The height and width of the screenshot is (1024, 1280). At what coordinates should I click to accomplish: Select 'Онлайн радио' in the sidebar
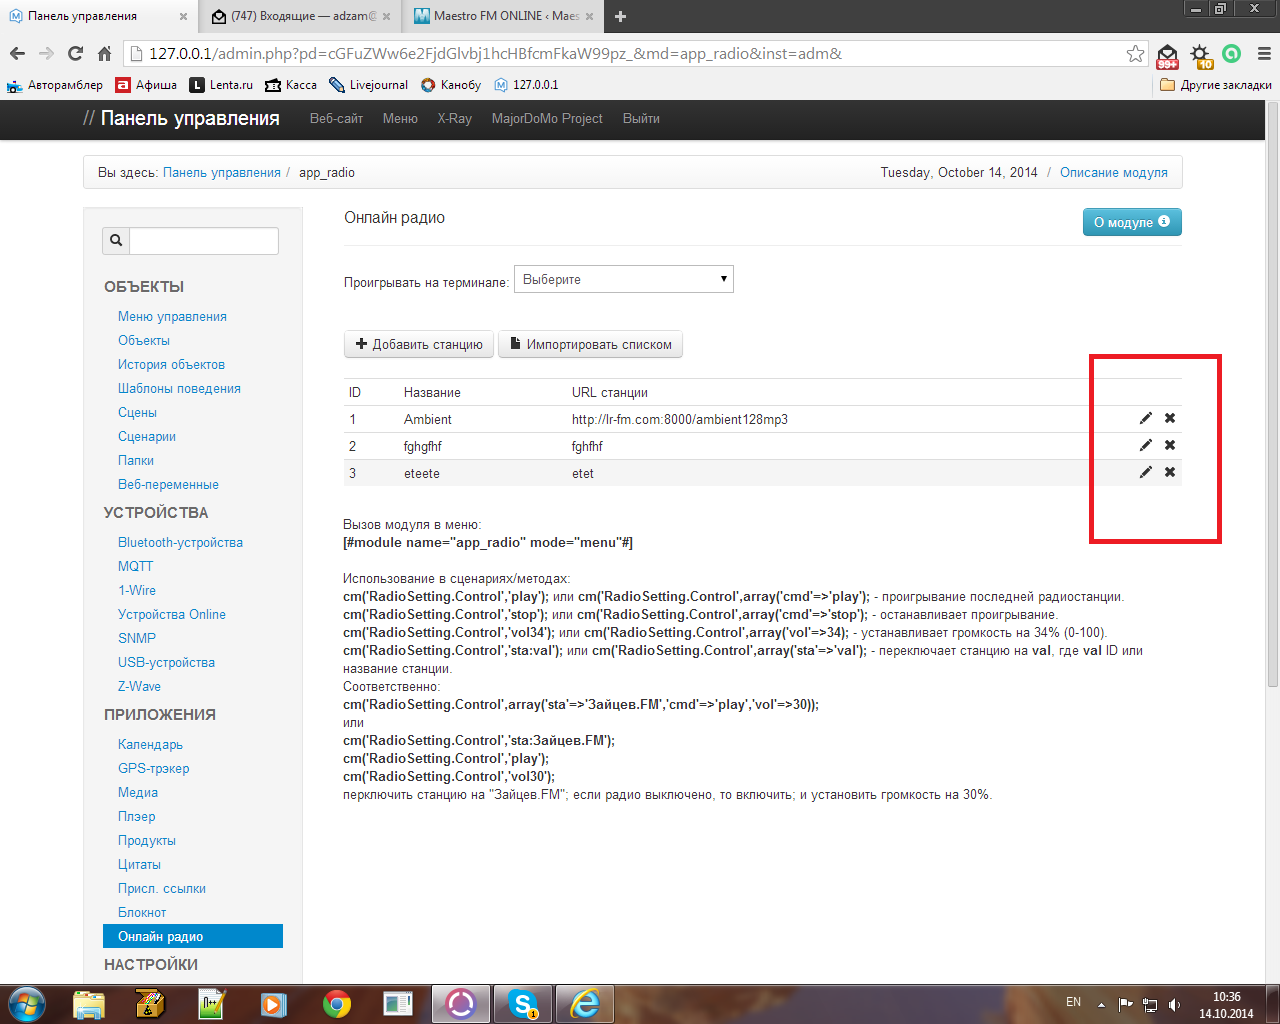193,936
